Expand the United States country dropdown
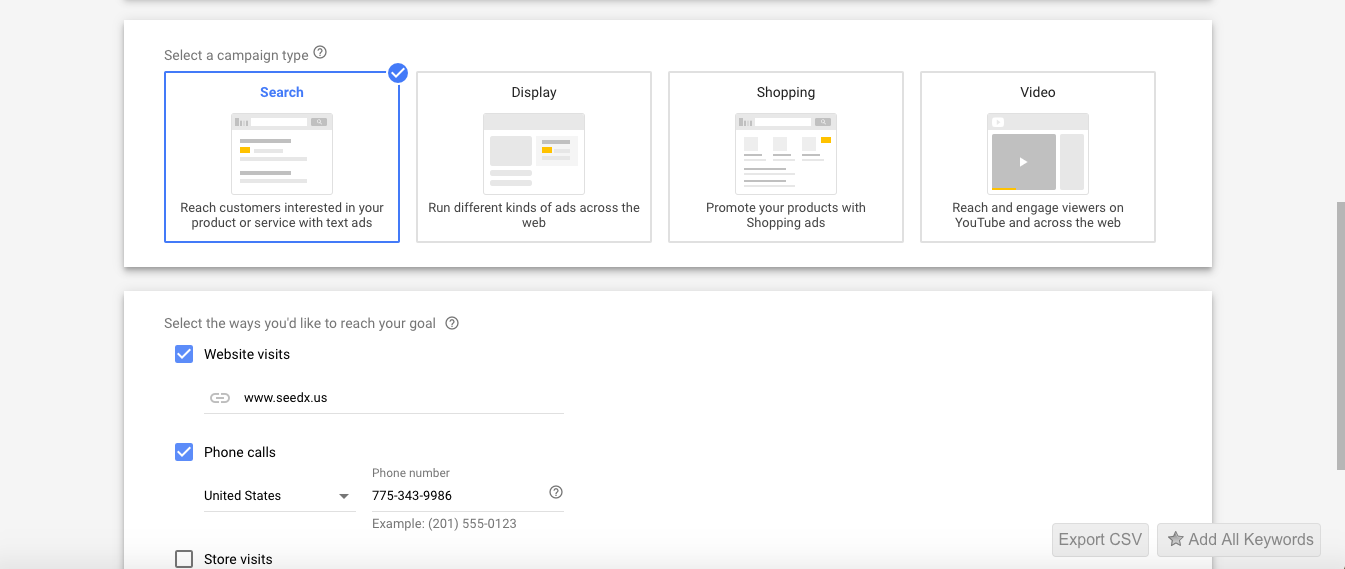 (280, 496)
